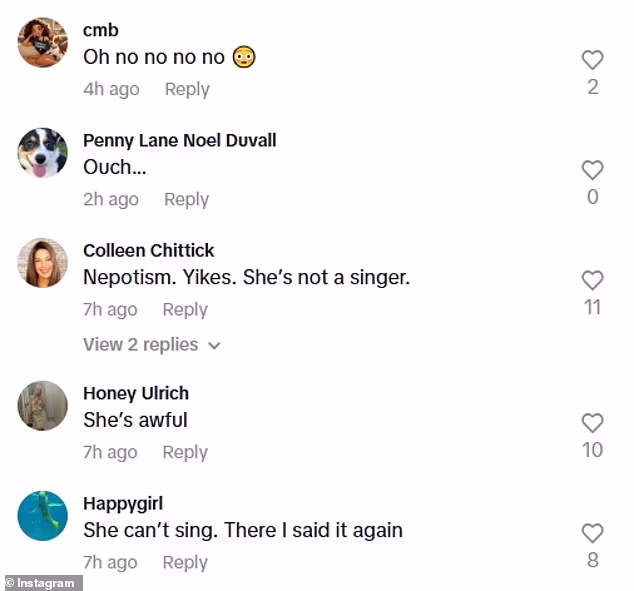This screenshot has width=634, height=591.
Task: Reply to Happygirl's comment
Action: (x=185, y=562)
